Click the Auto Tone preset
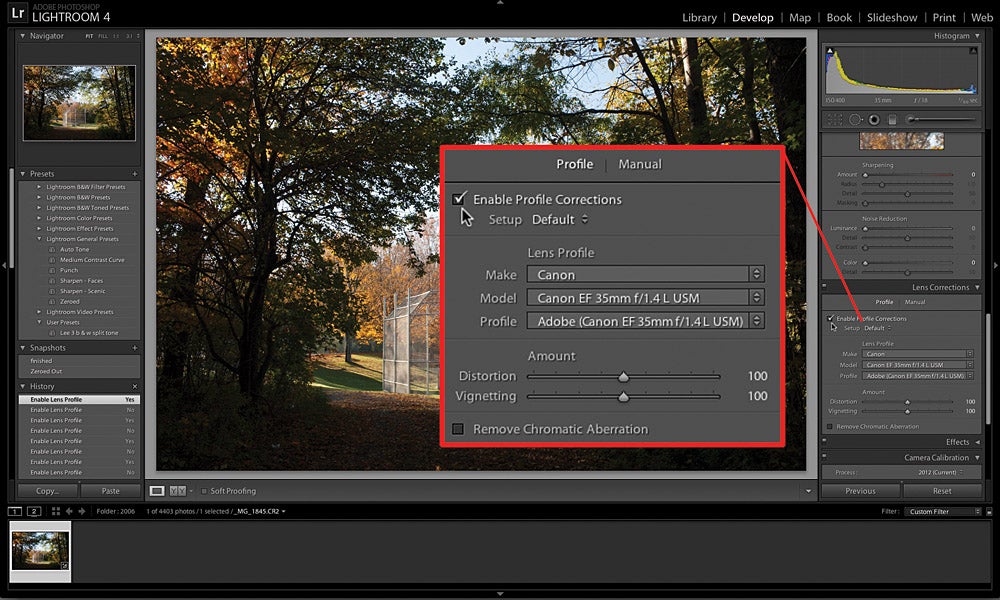The width and height of the screenshot is (1000, 600). tap(75, 249)
